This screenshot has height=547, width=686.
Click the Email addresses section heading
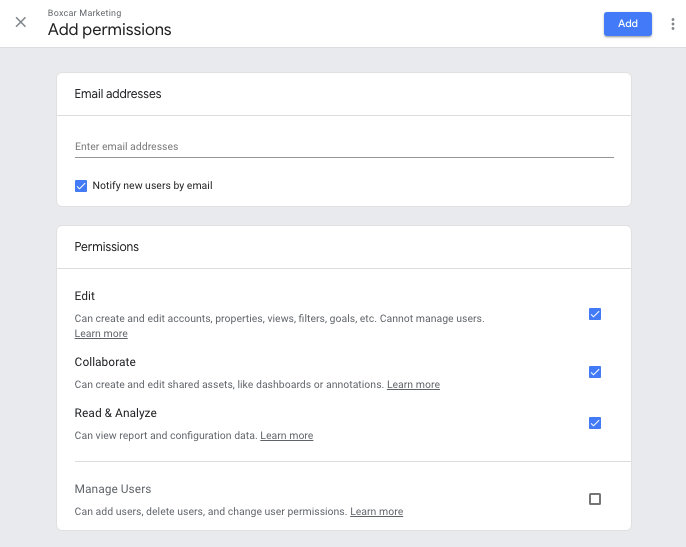(x=118, y=94)
